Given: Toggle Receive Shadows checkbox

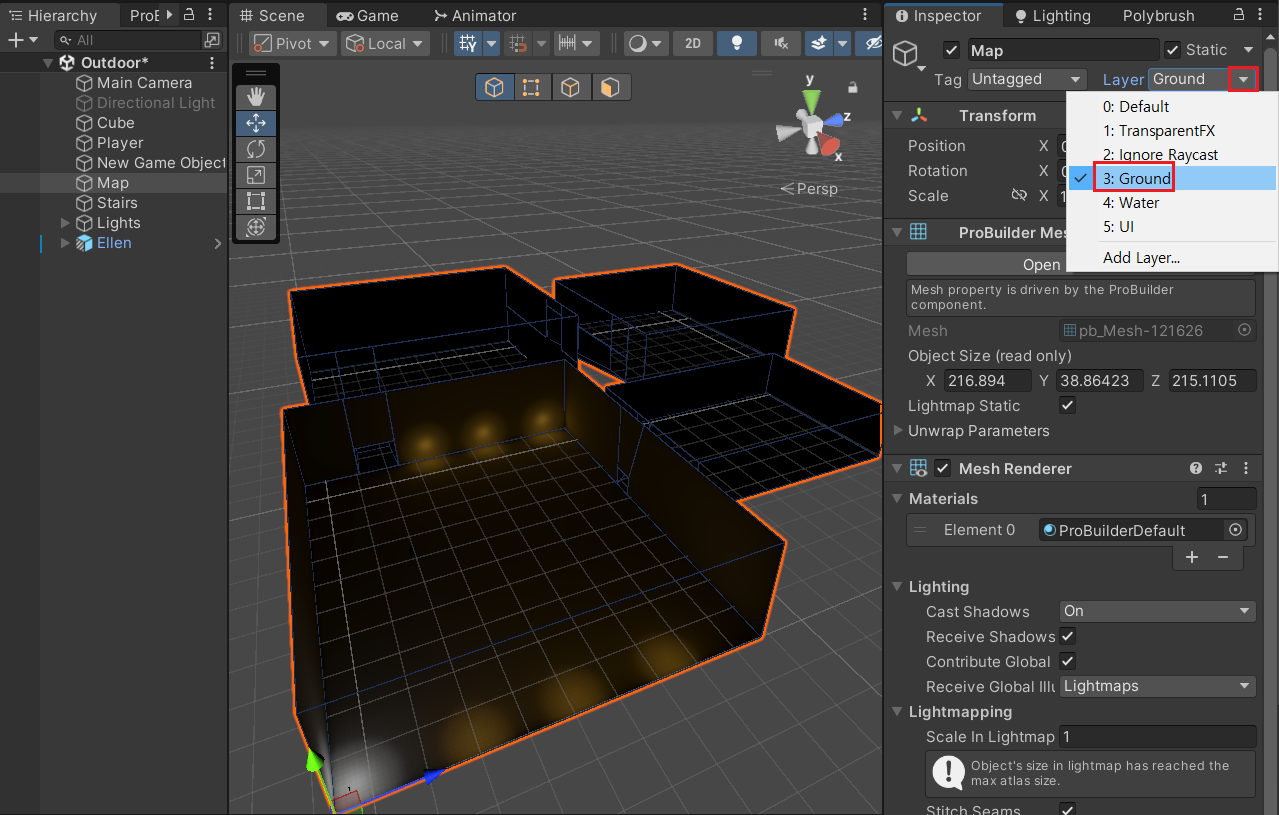Looking at the screenshot, I should click(1067, 636).
